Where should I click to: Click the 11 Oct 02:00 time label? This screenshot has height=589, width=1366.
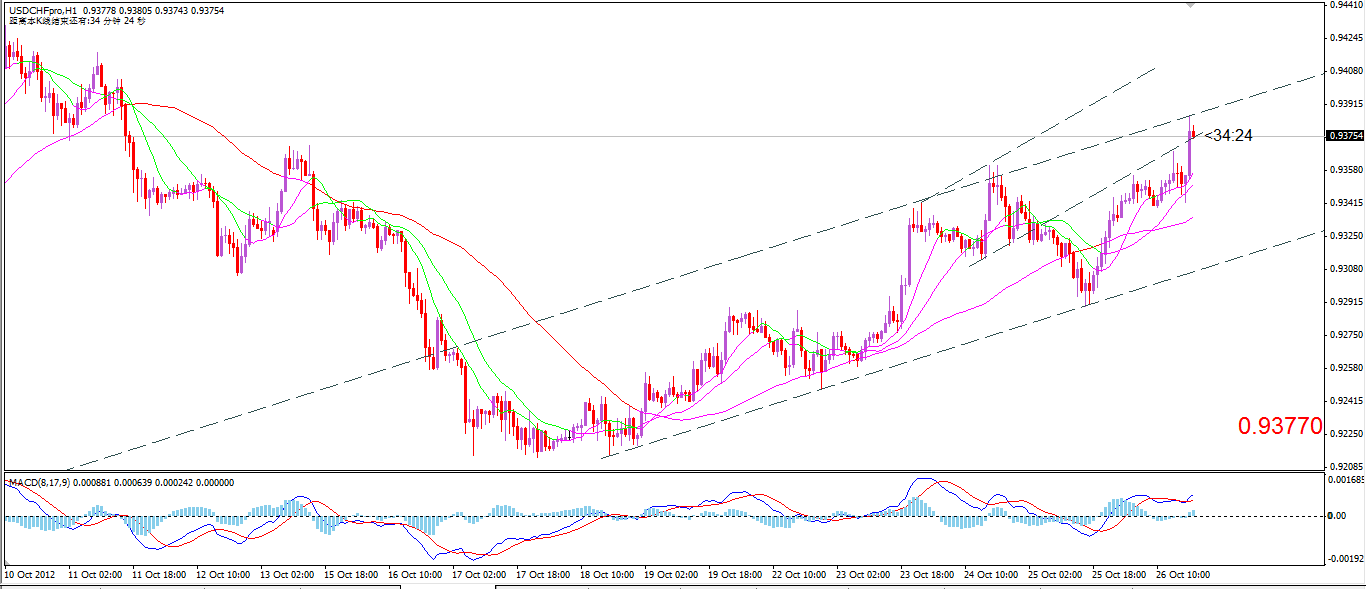coord(95,575)
